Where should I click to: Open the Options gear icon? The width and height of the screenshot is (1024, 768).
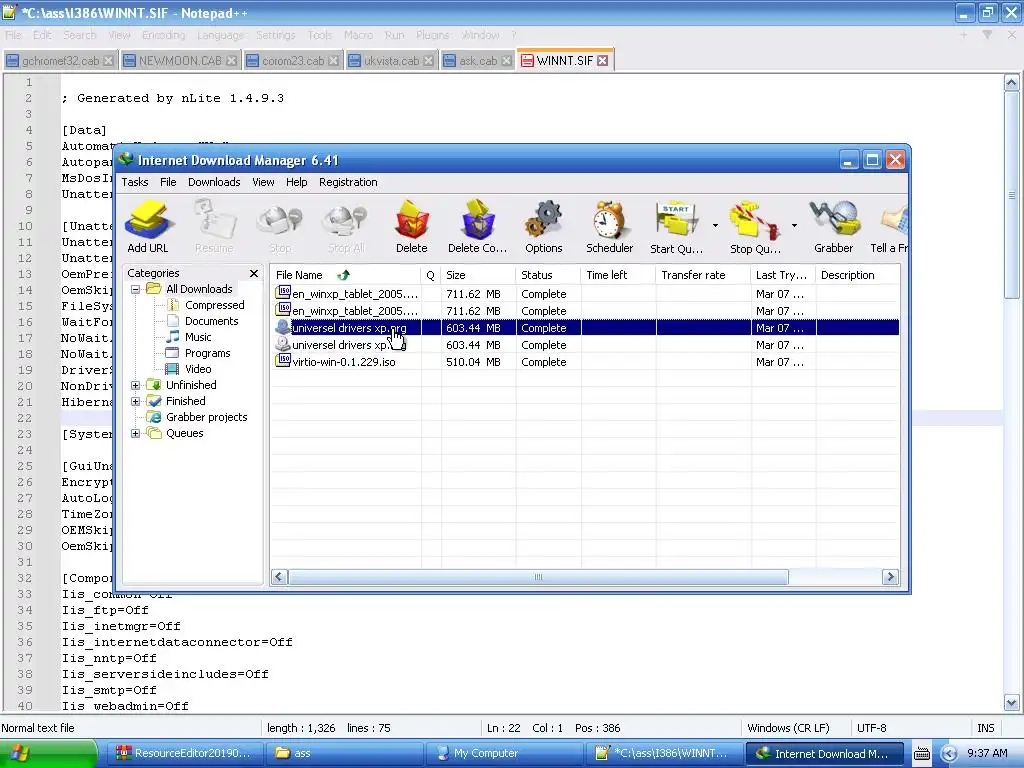tap(543, 226)
